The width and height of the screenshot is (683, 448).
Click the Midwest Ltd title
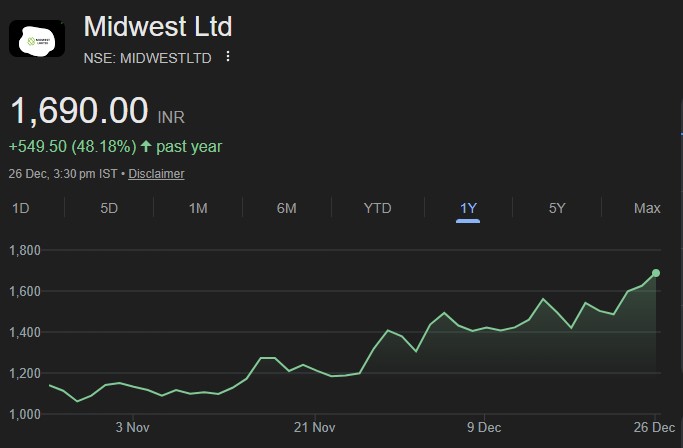click(x=157, y=26)
